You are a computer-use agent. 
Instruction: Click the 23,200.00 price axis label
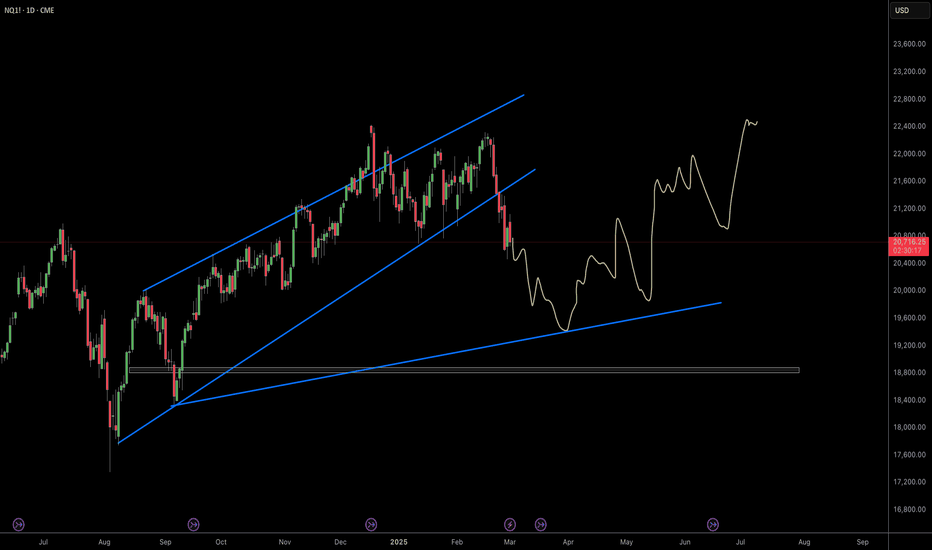tap(909, 71)
